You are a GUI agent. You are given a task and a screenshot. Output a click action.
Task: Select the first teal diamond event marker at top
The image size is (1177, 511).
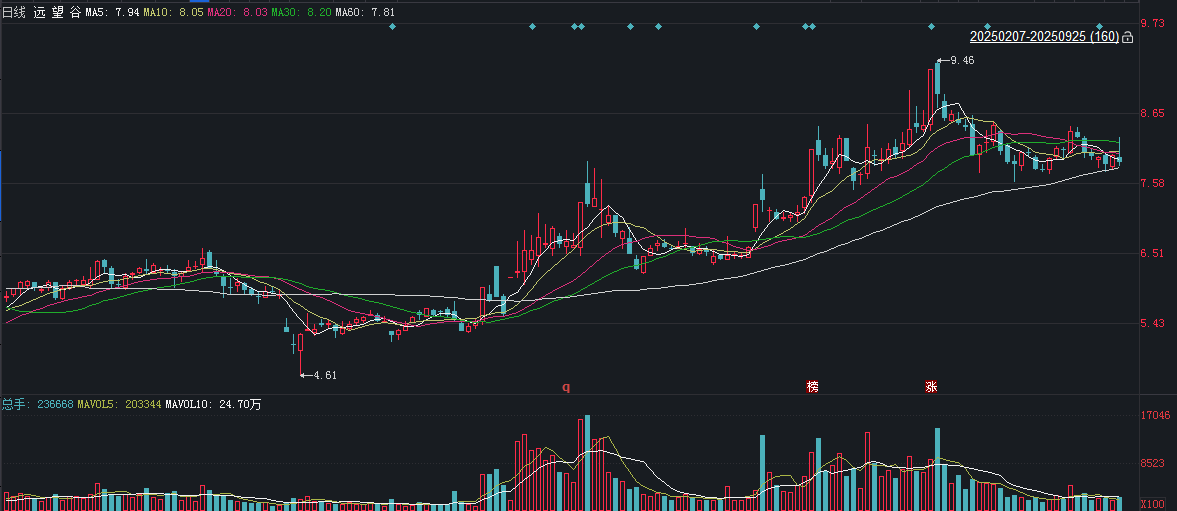pos(392,27)
